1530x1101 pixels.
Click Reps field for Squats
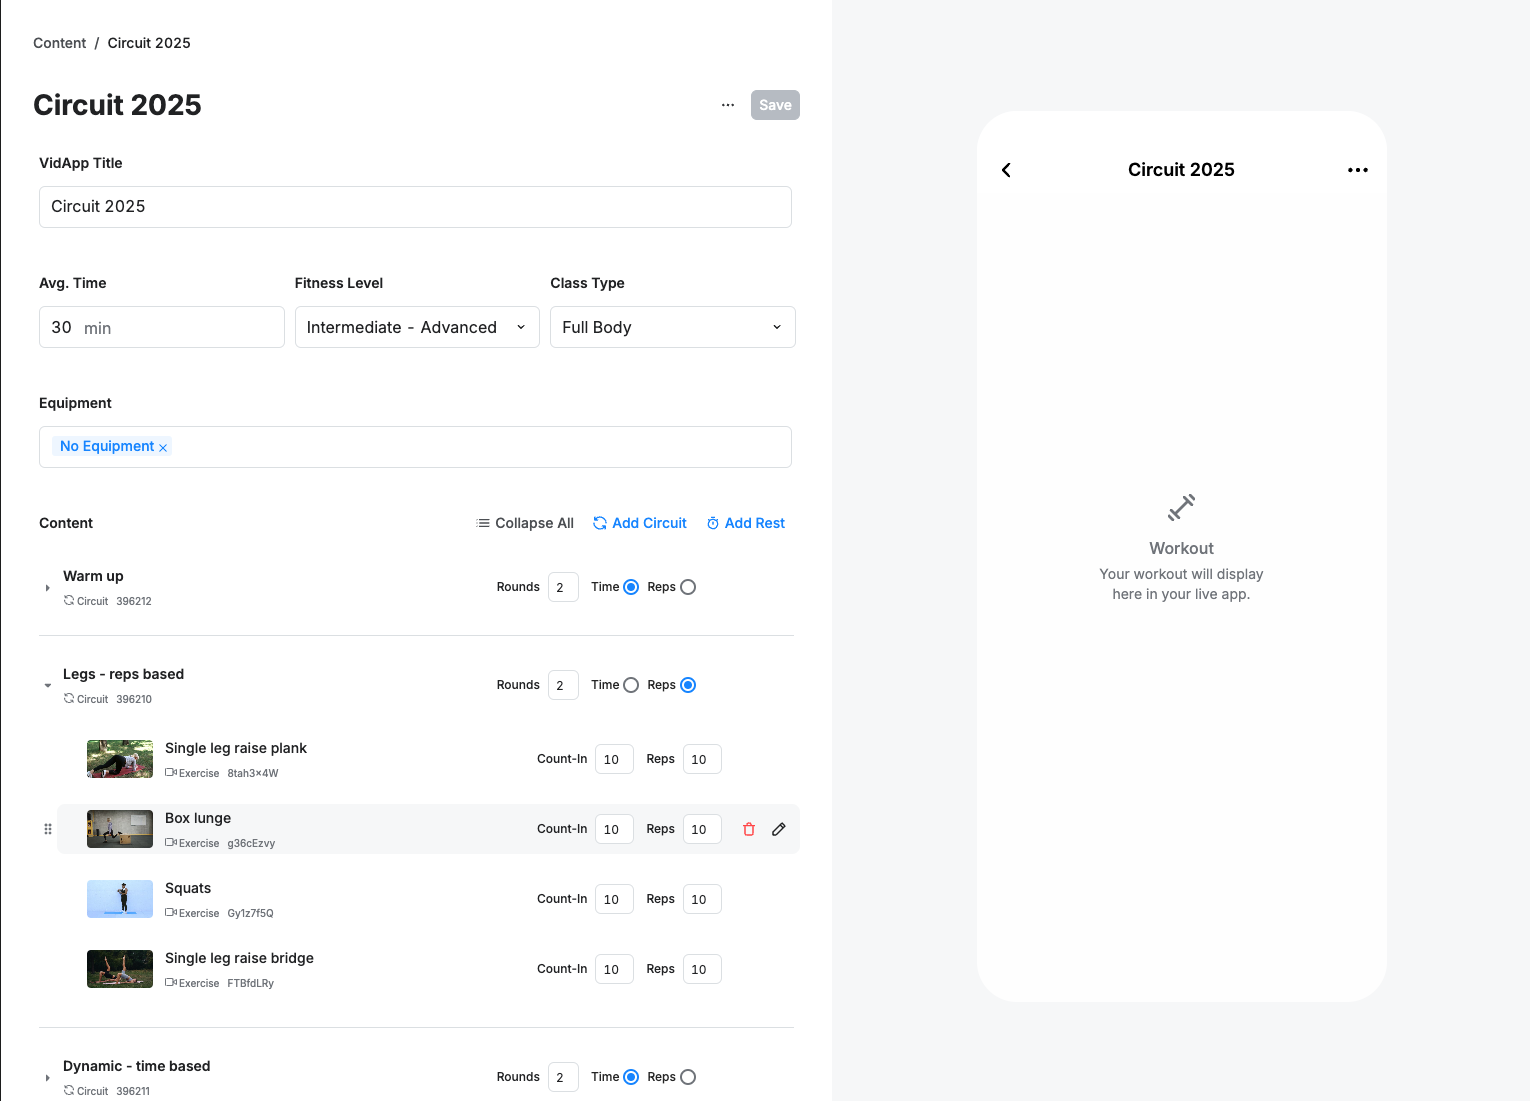pyautogui.click(x=702, y=899)
